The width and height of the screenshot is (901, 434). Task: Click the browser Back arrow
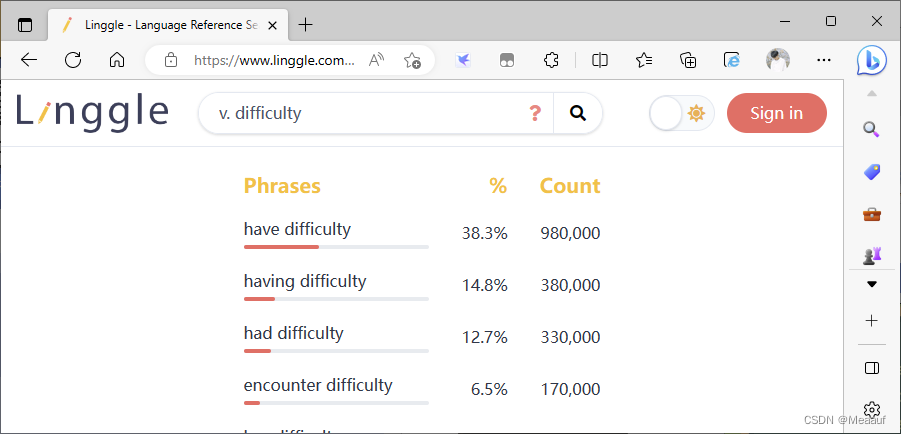(29, 60)
